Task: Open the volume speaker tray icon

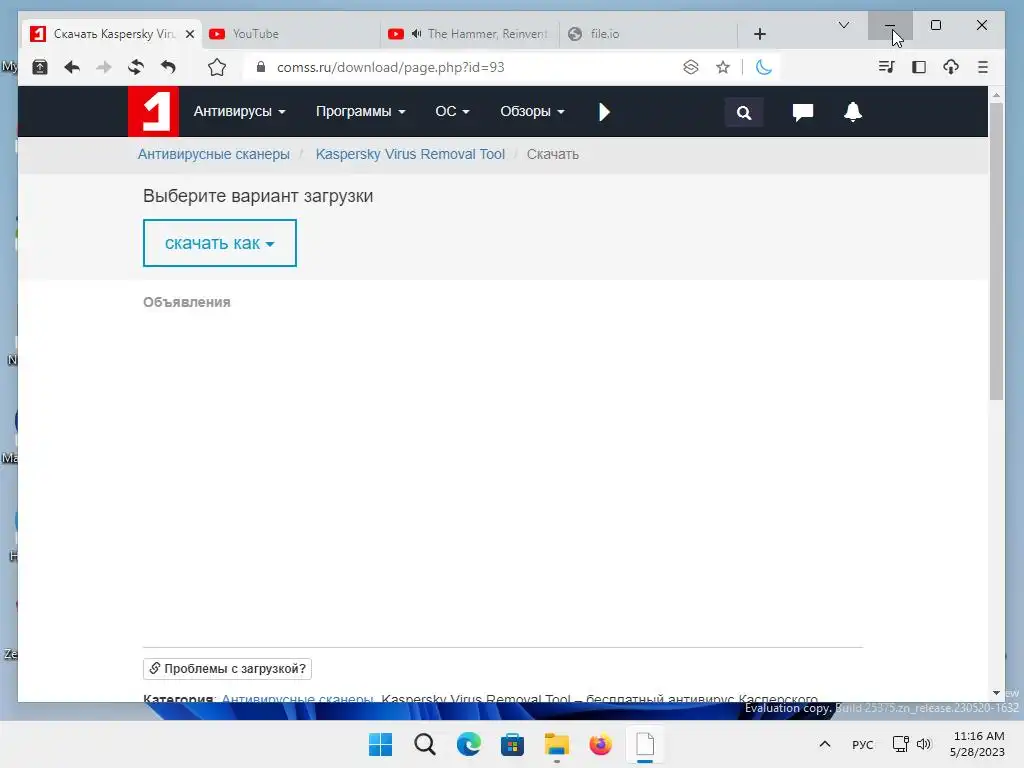Action: click(x=924, y=744)
